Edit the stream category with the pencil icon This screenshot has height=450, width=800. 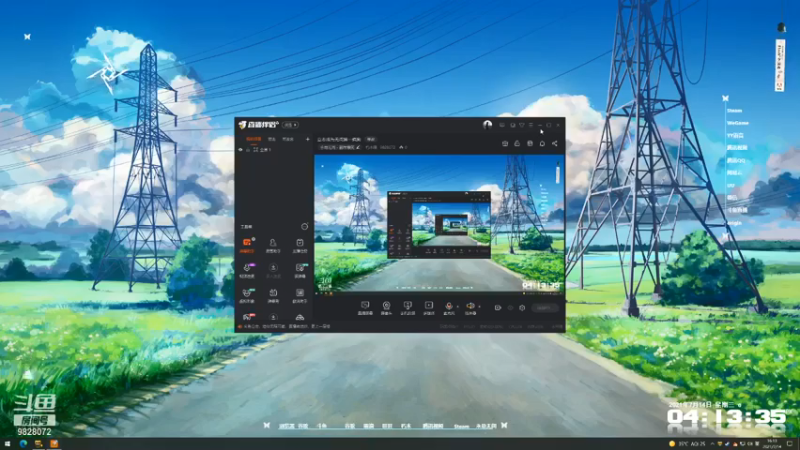click(358, 147)
